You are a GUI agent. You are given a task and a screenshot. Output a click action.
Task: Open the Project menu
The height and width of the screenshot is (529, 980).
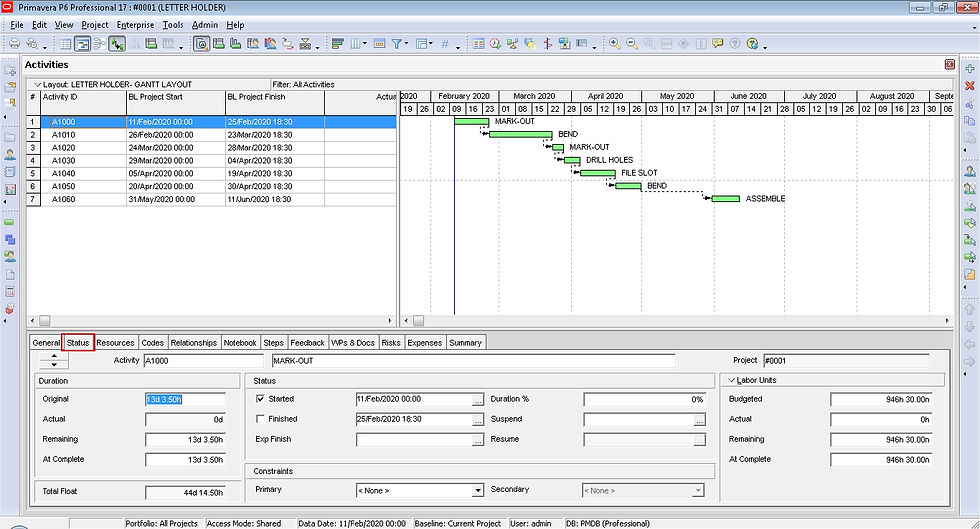tap(95, 25)
